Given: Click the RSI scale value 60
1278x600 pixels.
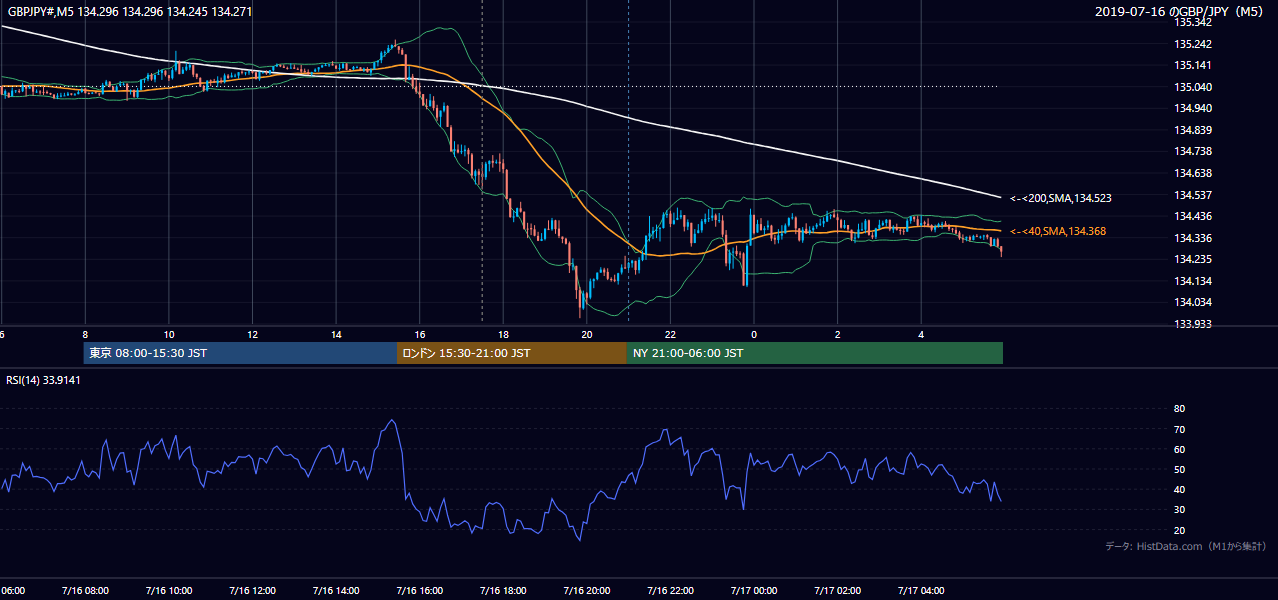Looking at the screenshot, I should click(x=1179, y=449).
